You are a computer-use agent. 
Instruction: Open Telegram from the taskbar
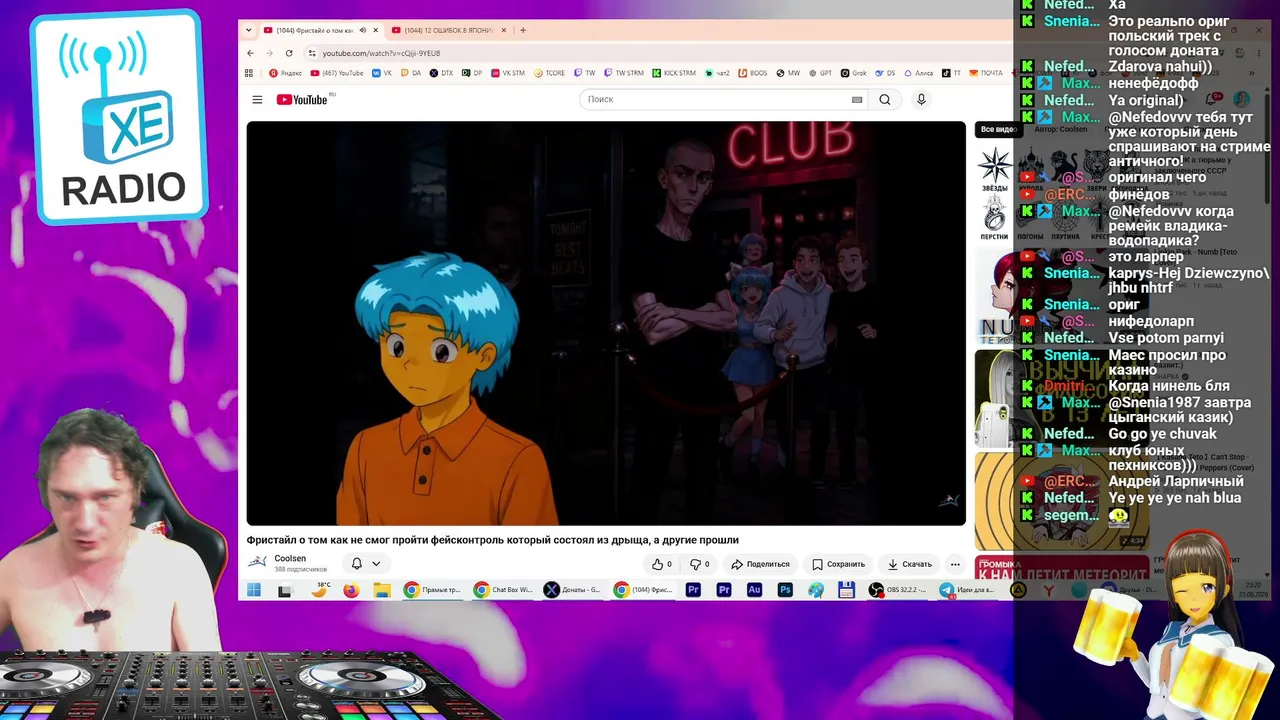click(968, 591)
